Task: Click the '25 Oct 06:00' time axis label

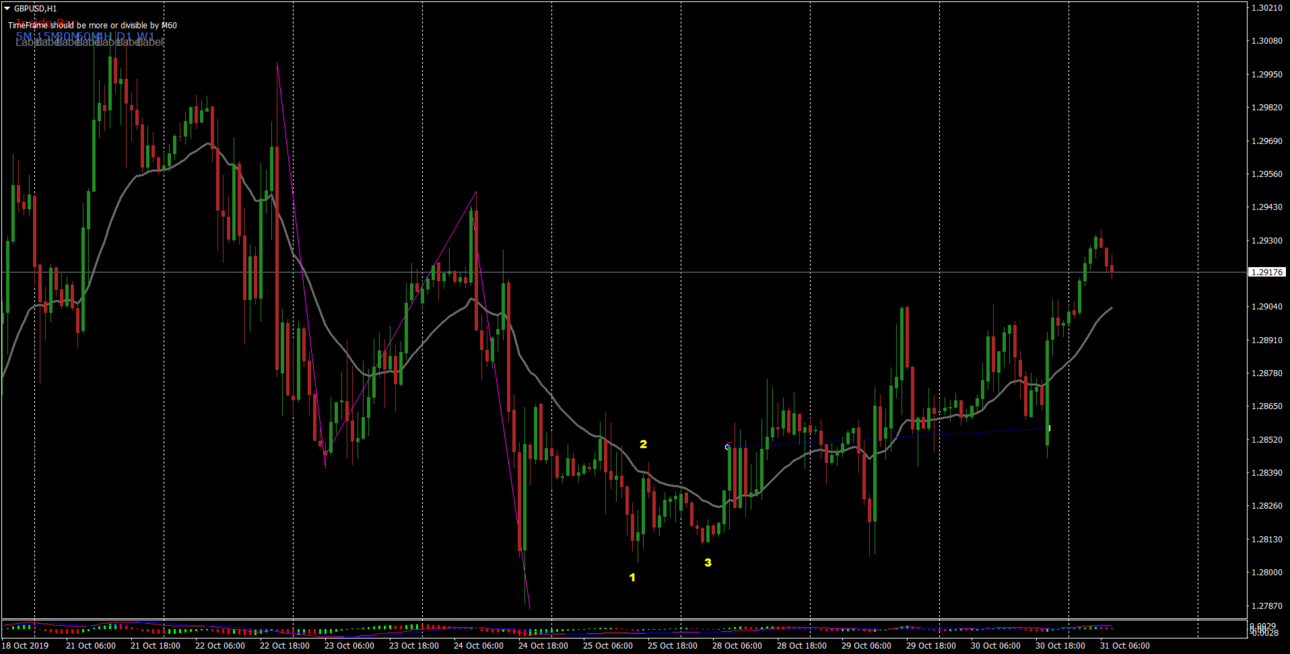Action: (608, 646)
